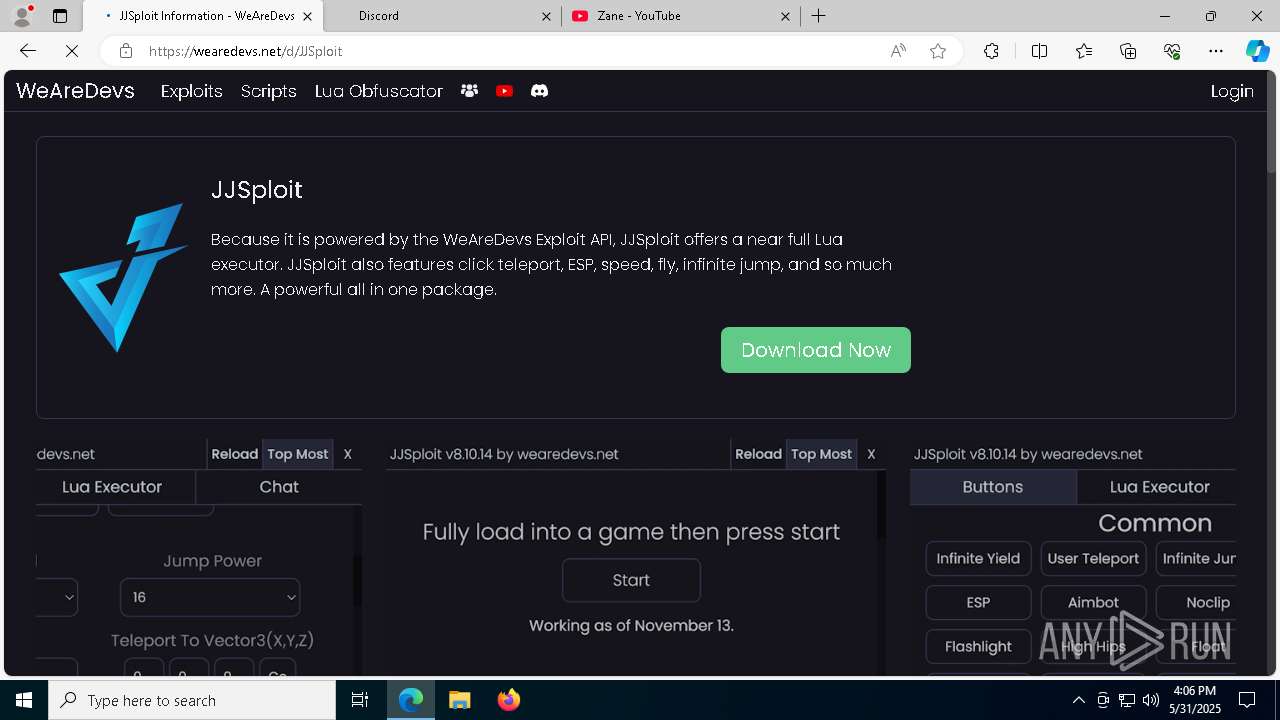Switch to the Zane - YouTube tab
This screenshot has height=720, width=1280.
click(680, 16)
